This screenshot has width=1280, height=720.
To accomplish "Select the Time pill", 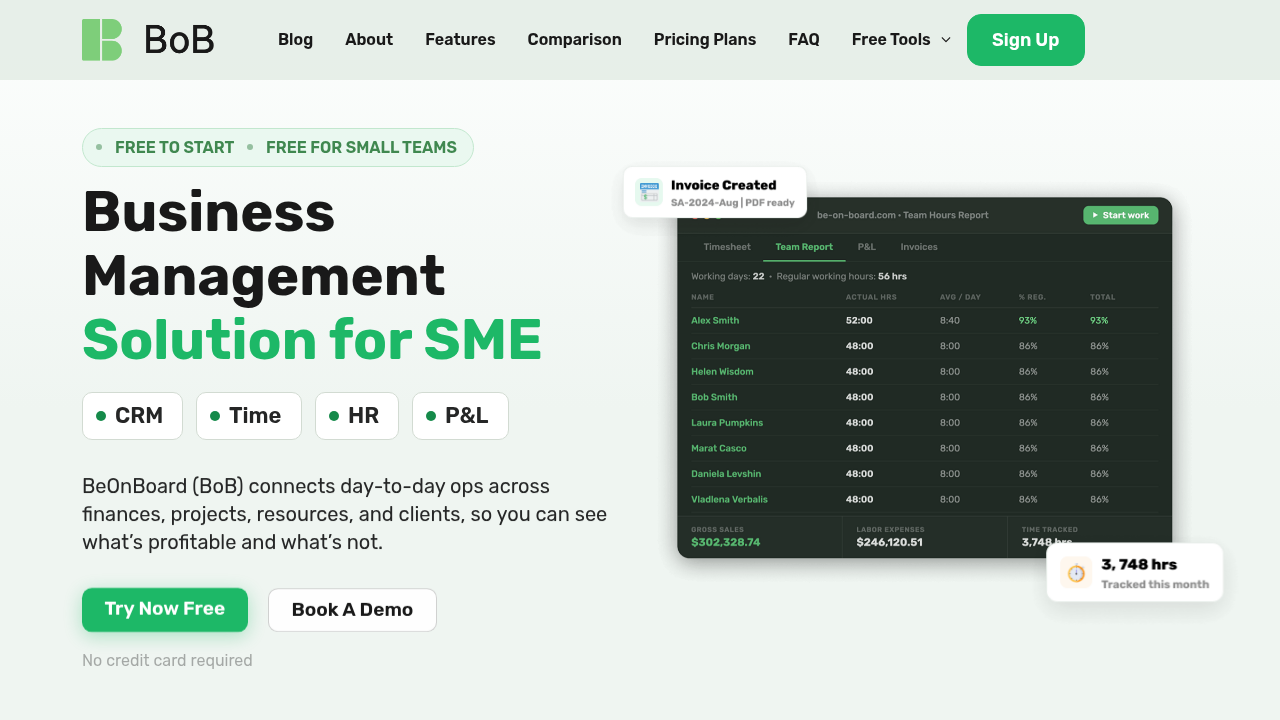I will [249, 416].
